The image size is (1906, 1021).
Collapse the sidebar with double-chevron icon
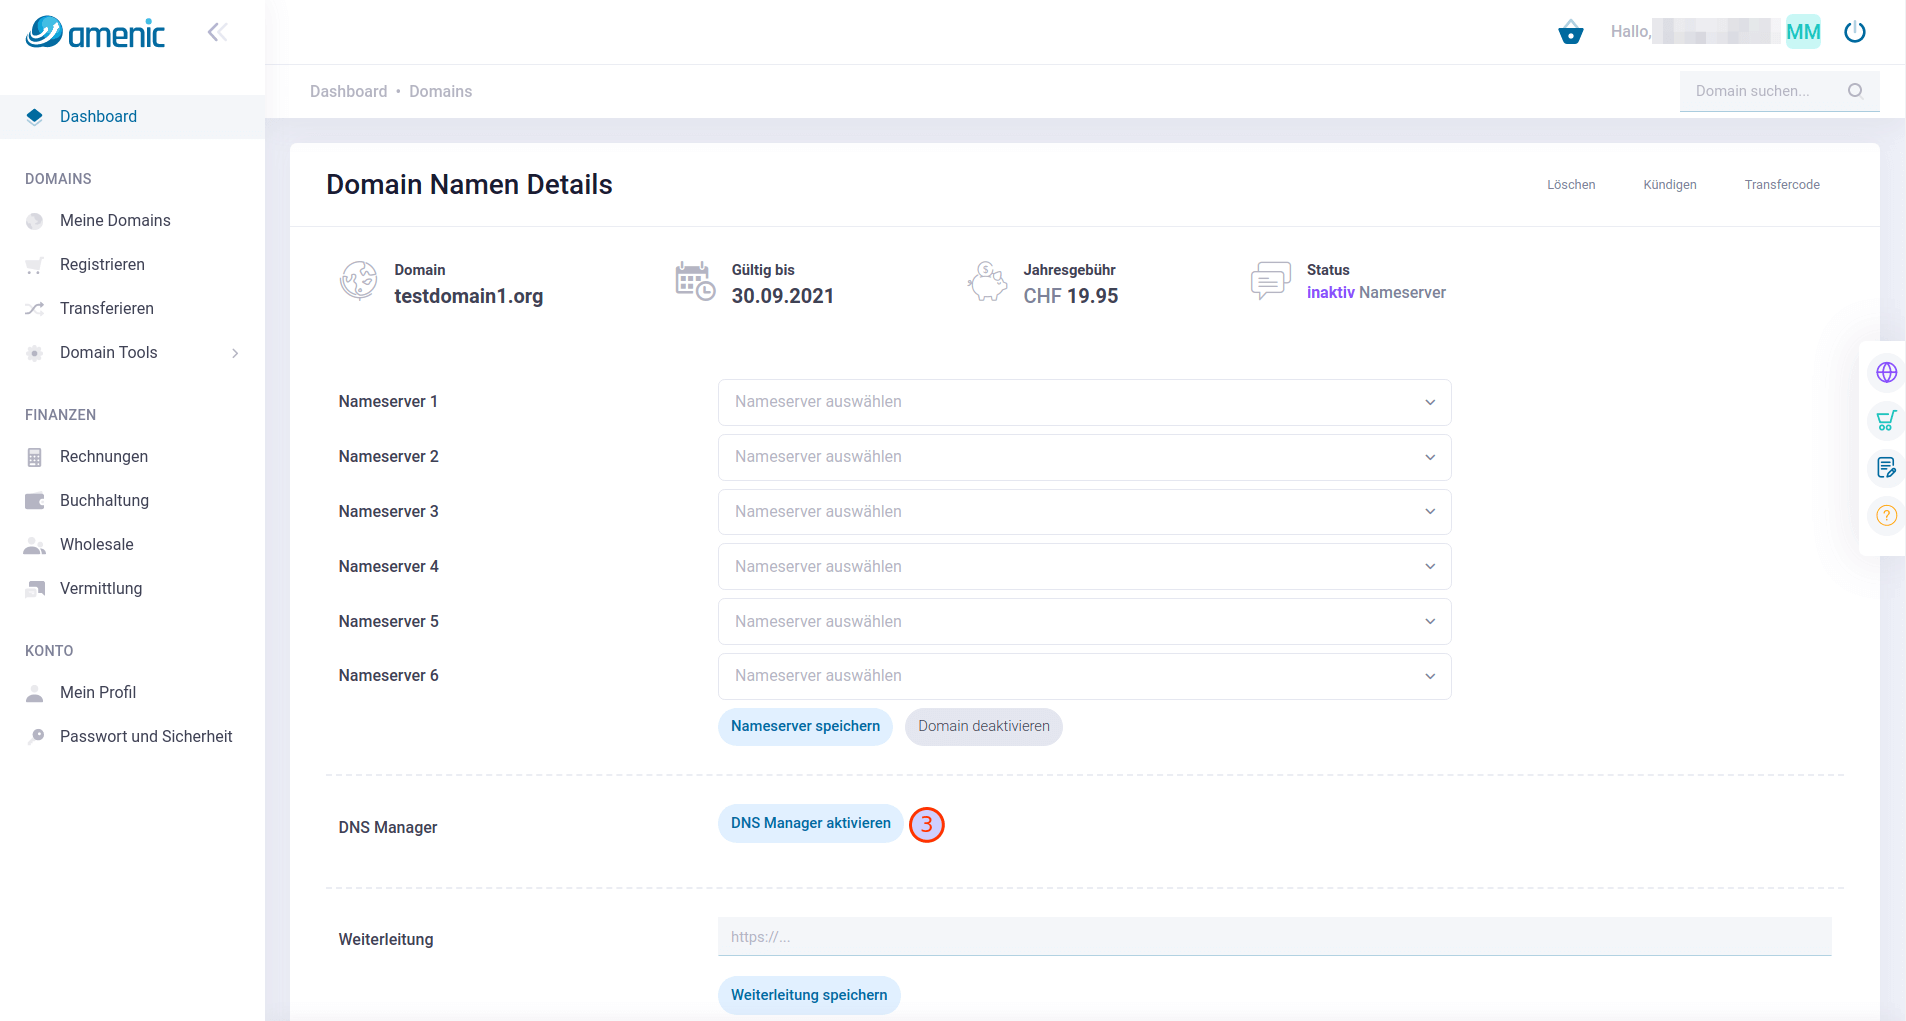click(x=217, y=32)
